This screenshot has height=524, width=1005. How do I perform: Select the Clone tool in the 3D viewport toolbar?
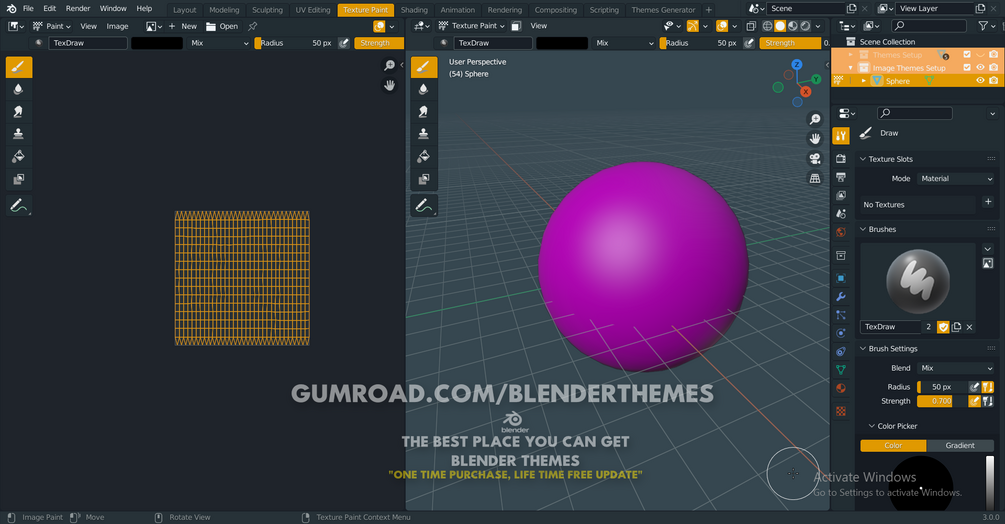click(x=424, y=134)
